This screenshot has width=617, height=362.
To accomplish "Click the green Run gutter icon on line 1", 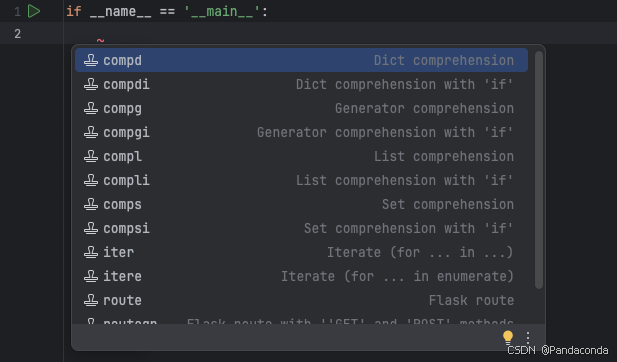I will (x=34, y=11).
